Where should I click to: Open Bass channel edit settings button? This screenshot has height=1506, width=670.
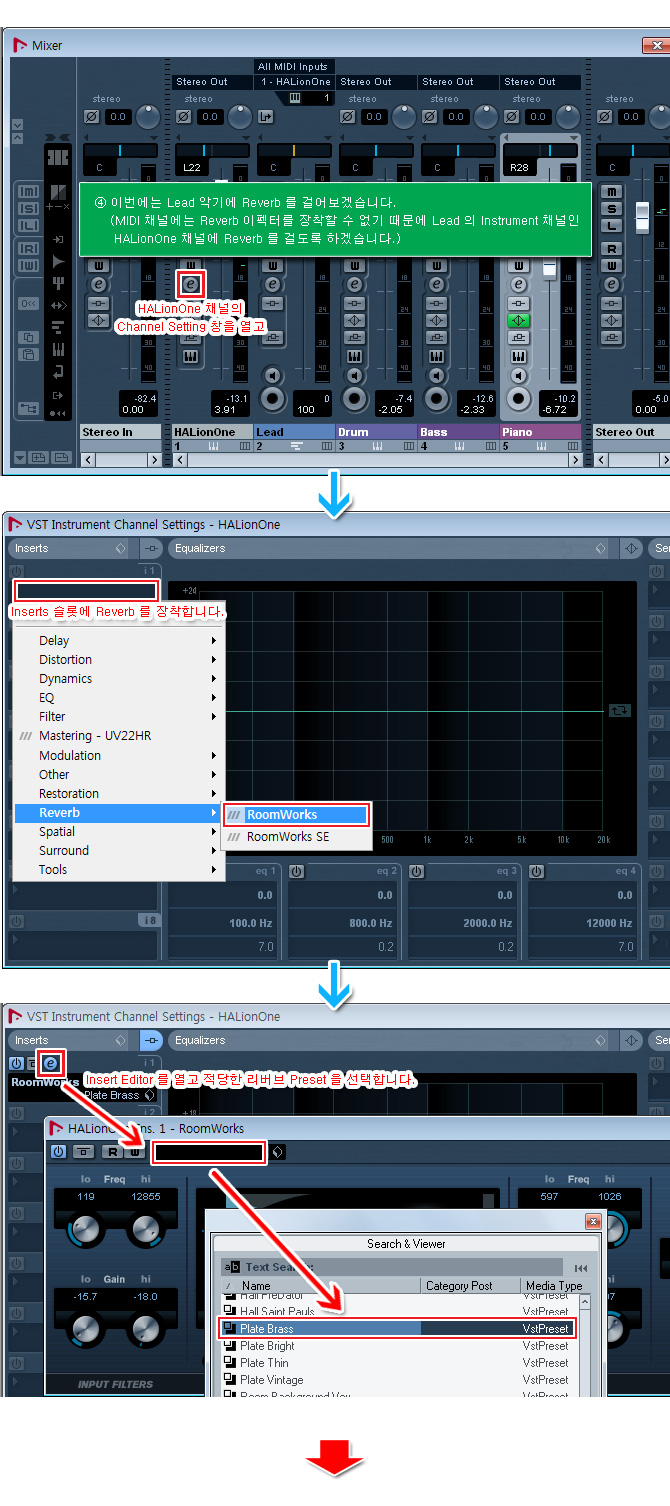click(436, 284)
